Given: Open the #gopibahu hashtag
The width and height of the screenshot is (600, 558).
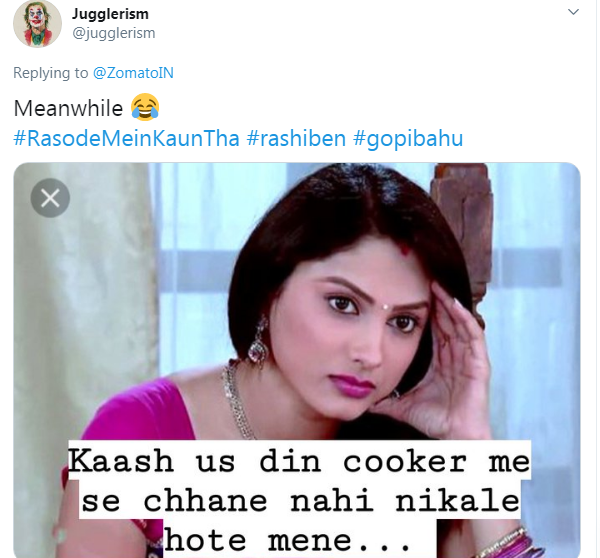Looking at the screenshot, I should pyautogui.click(x=408, y=139).
